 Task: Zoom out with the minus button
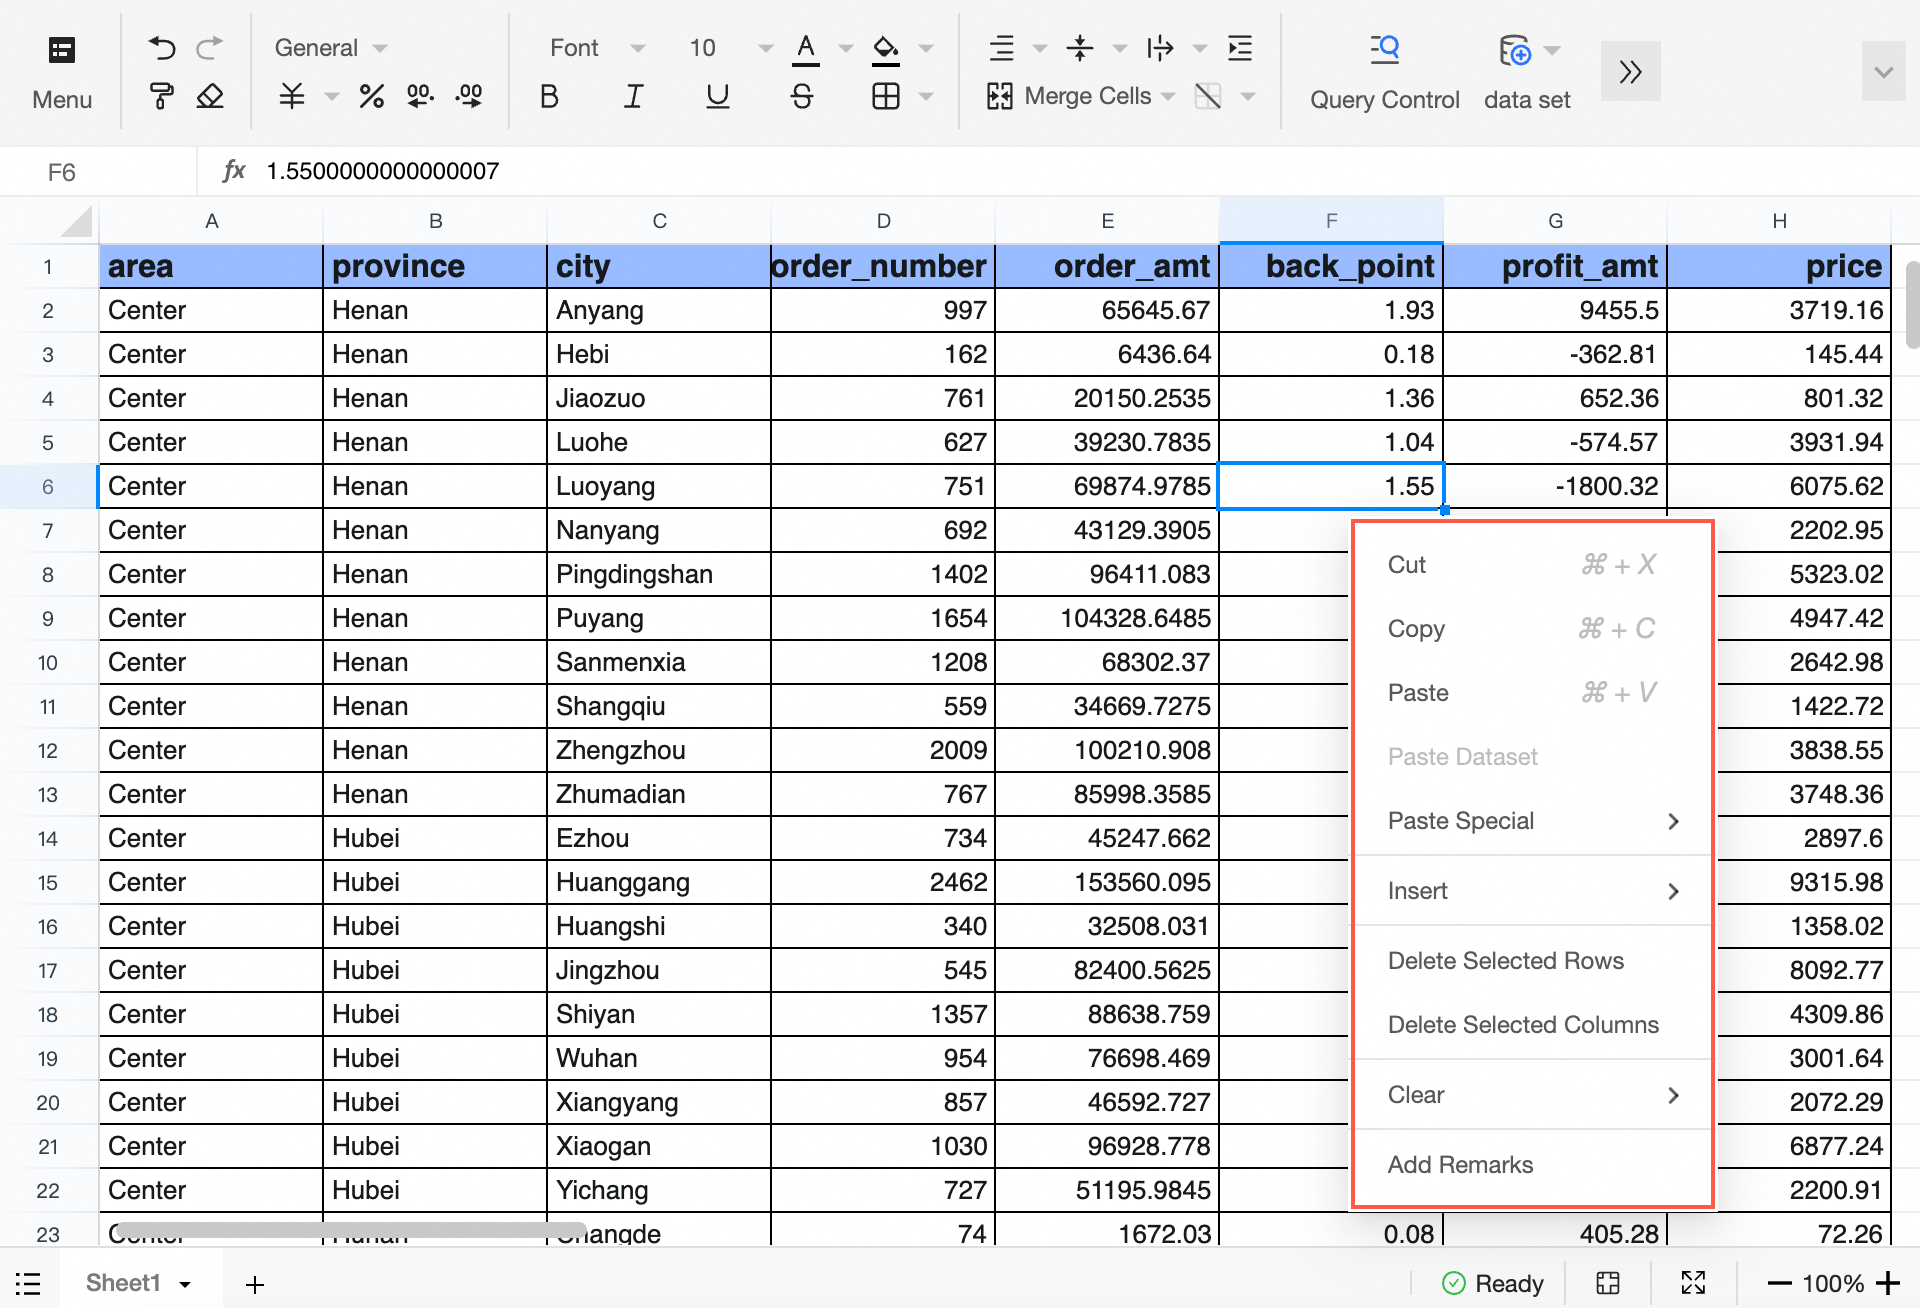point(1779,1283)
